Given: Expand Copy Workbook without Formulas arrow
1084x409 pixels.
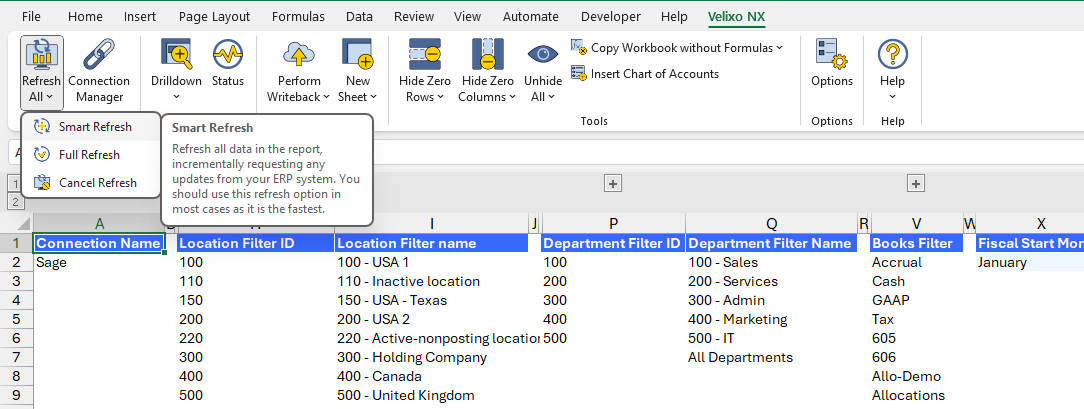Looking at the screenshot, I should click(x=780, y=48).
